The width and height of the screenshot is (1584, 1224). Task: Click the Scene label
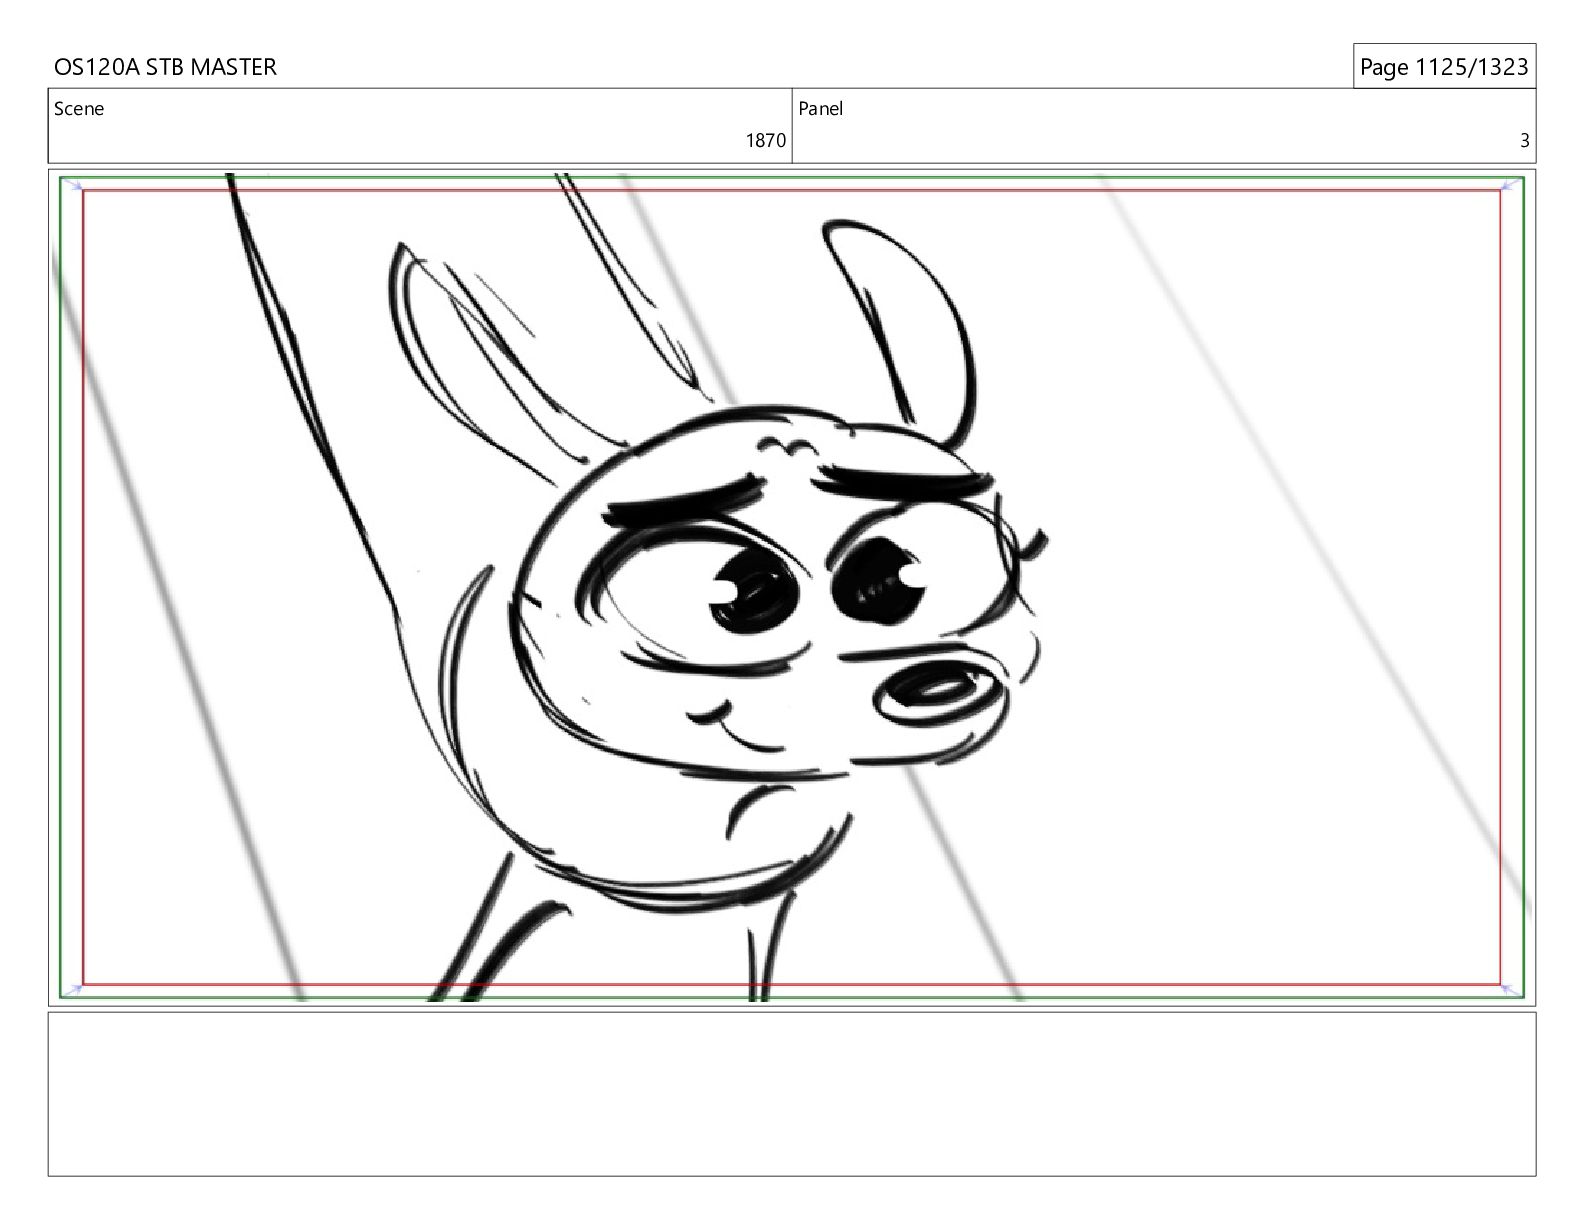point(79,109)
